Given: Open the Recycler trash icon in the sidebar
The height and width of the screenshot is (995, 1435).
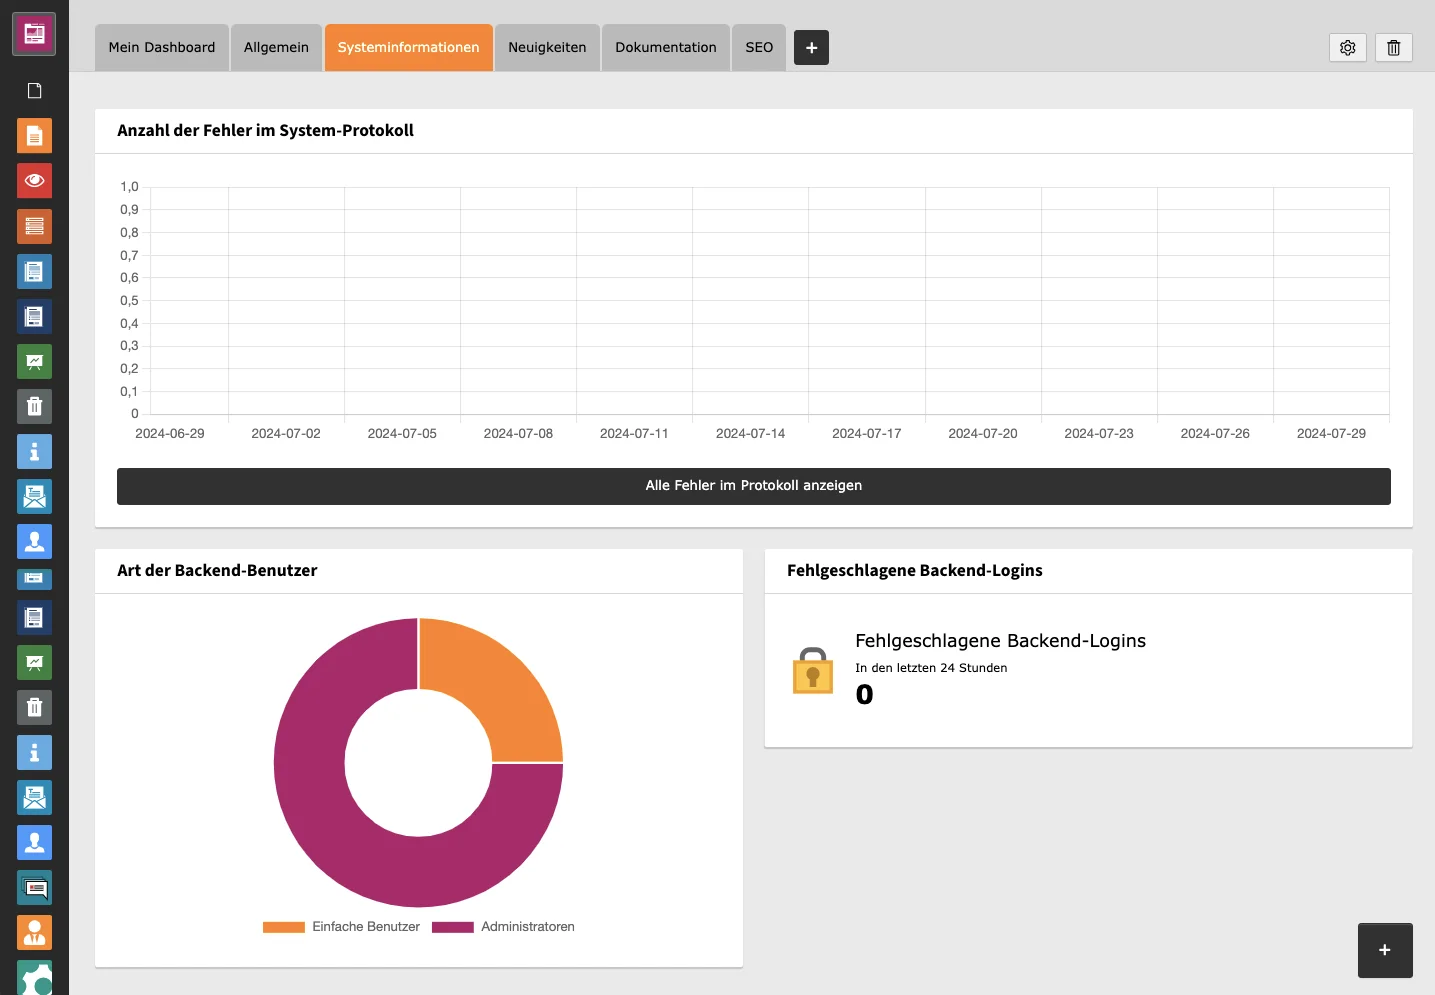Looking at the screenshot, I should point(34,406).
